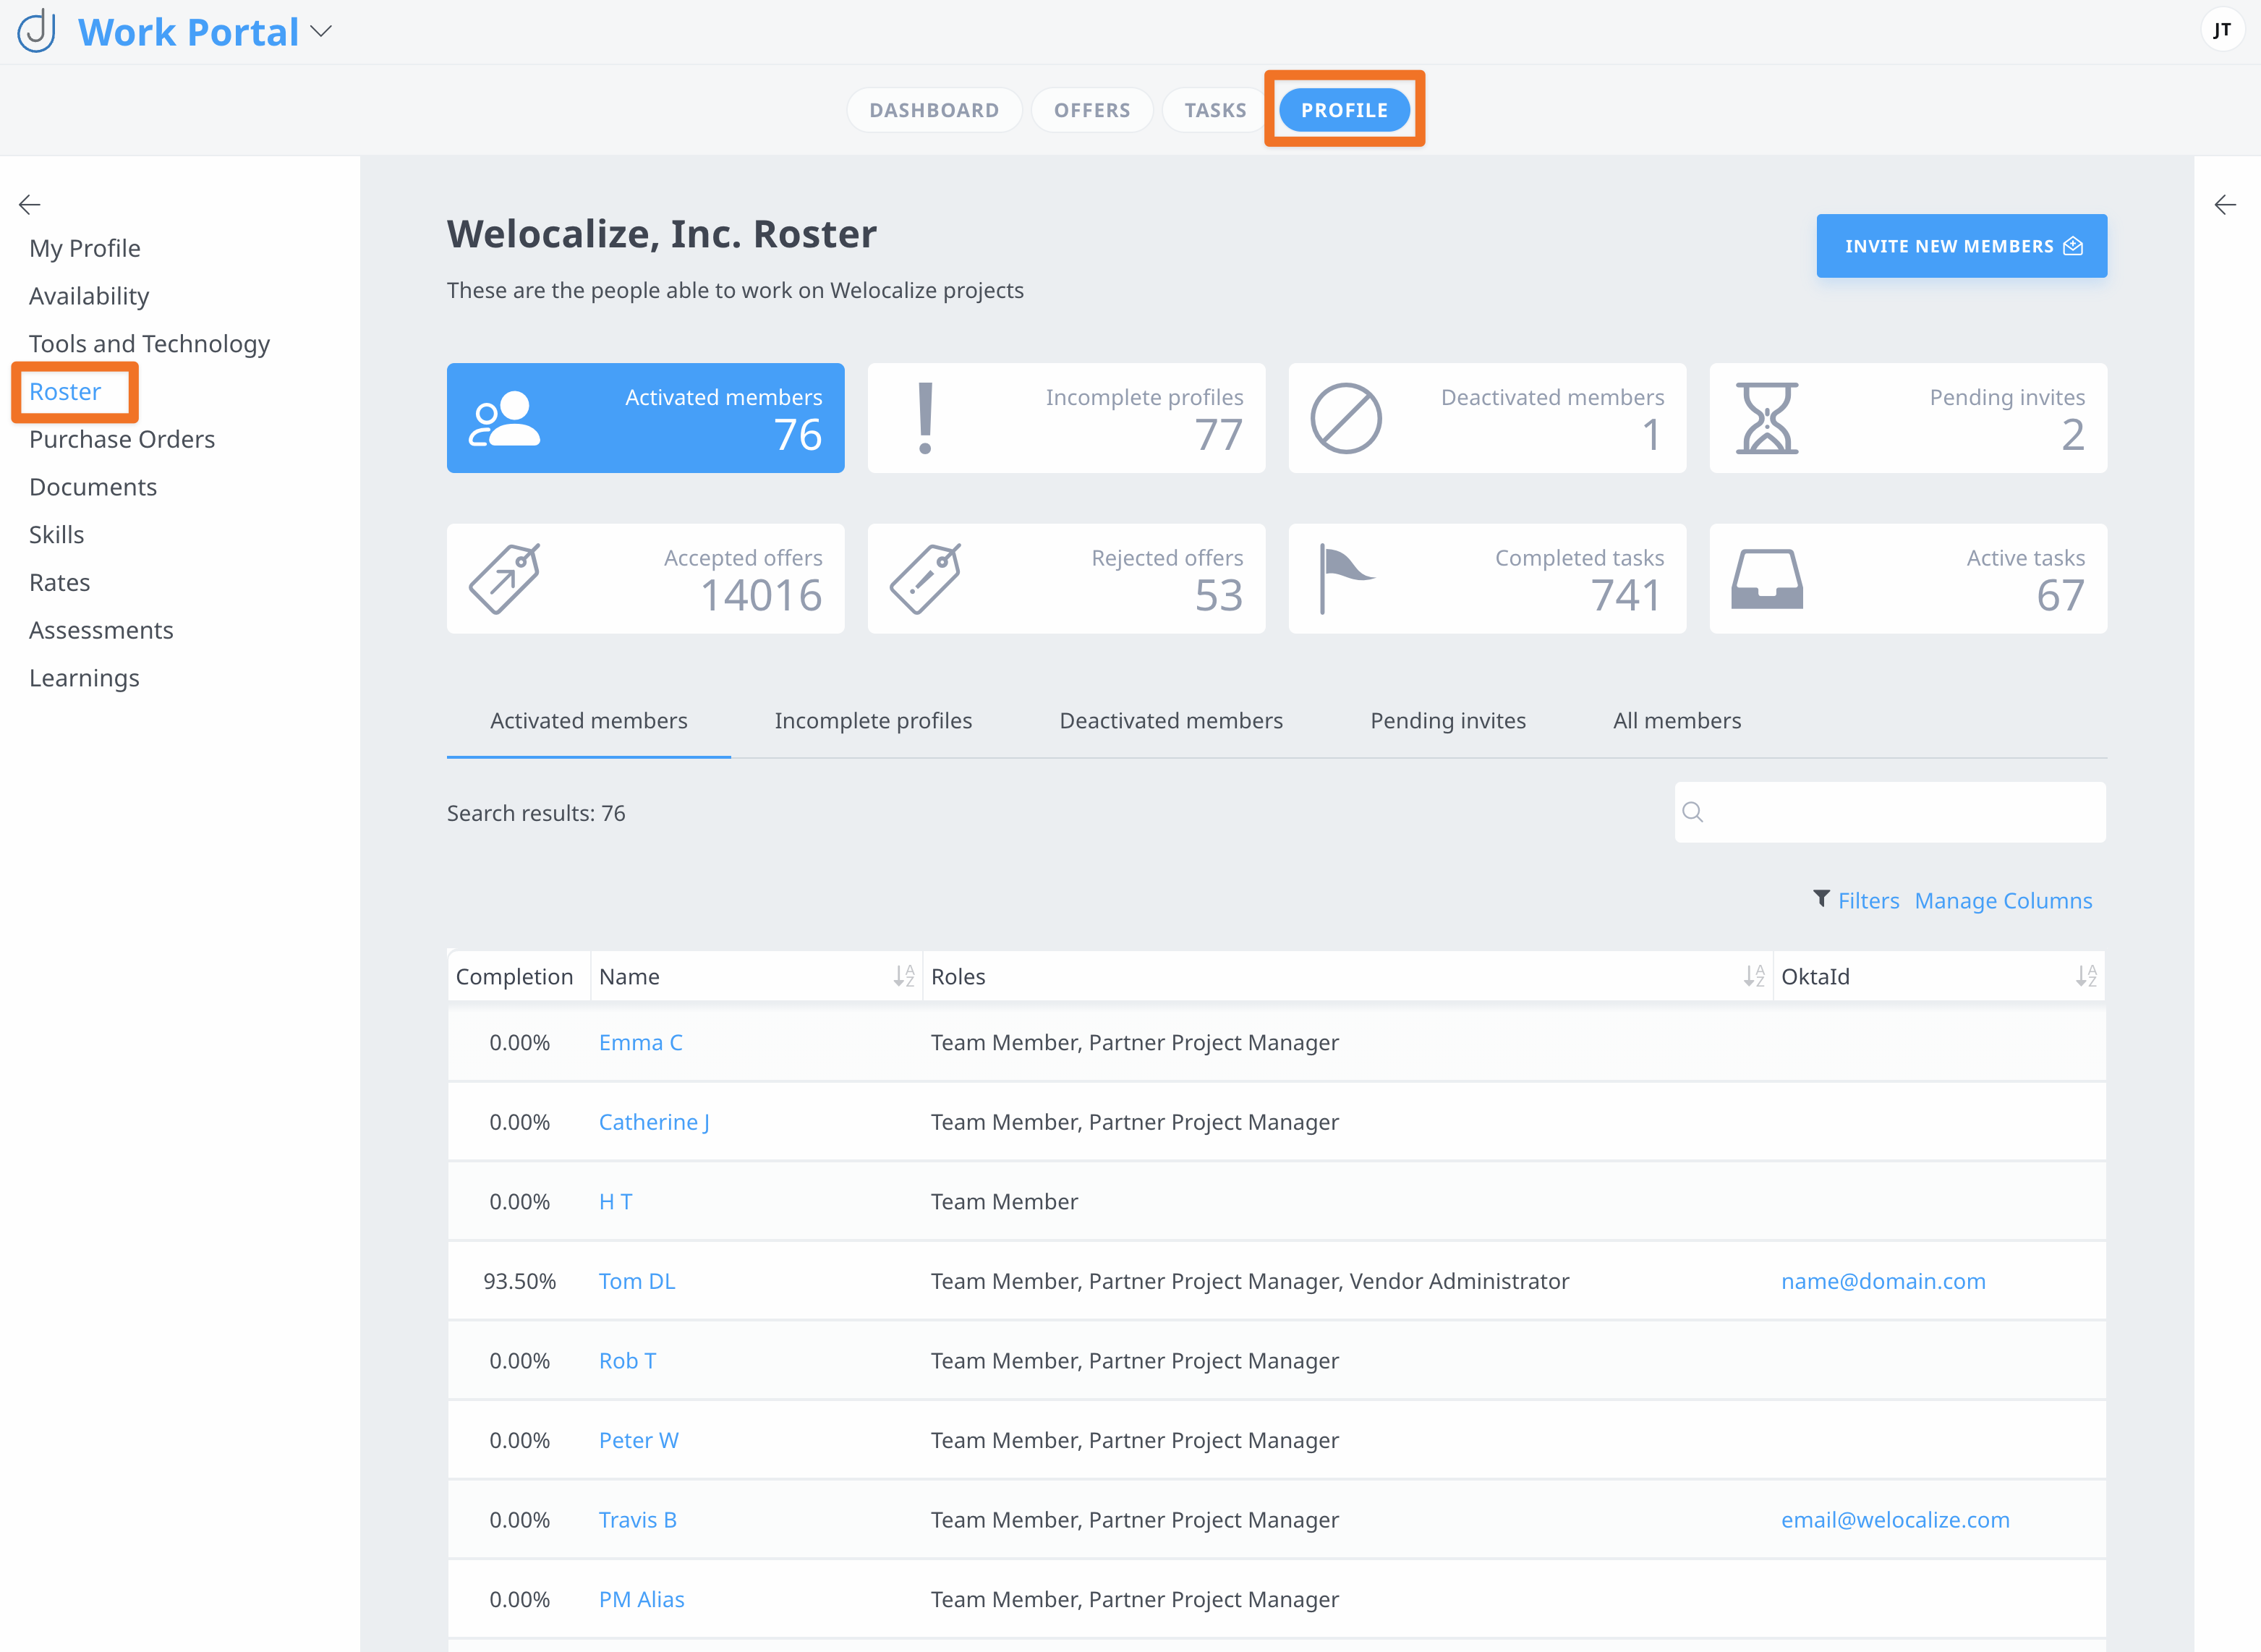Switch to the Incomplete profiles tab
The height and width of the screenshot is (1652, 2261).
(873, 721)
